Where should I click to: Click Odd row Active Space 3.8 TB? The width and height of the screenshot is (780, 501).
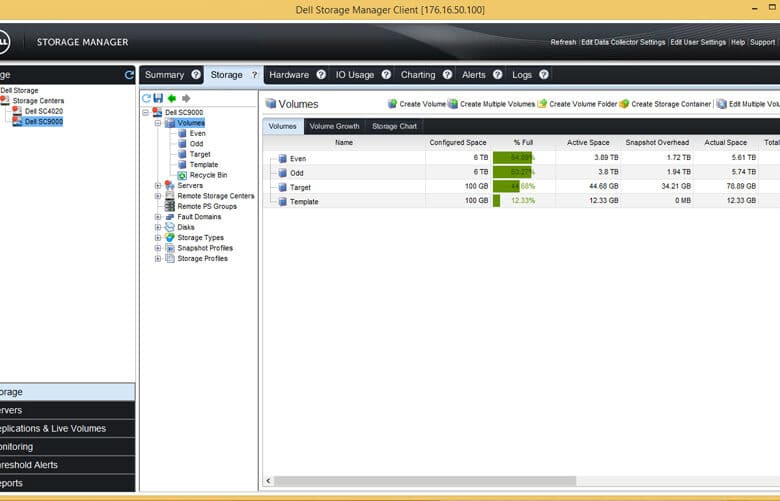pyautogui.click(x=608, y=172)
